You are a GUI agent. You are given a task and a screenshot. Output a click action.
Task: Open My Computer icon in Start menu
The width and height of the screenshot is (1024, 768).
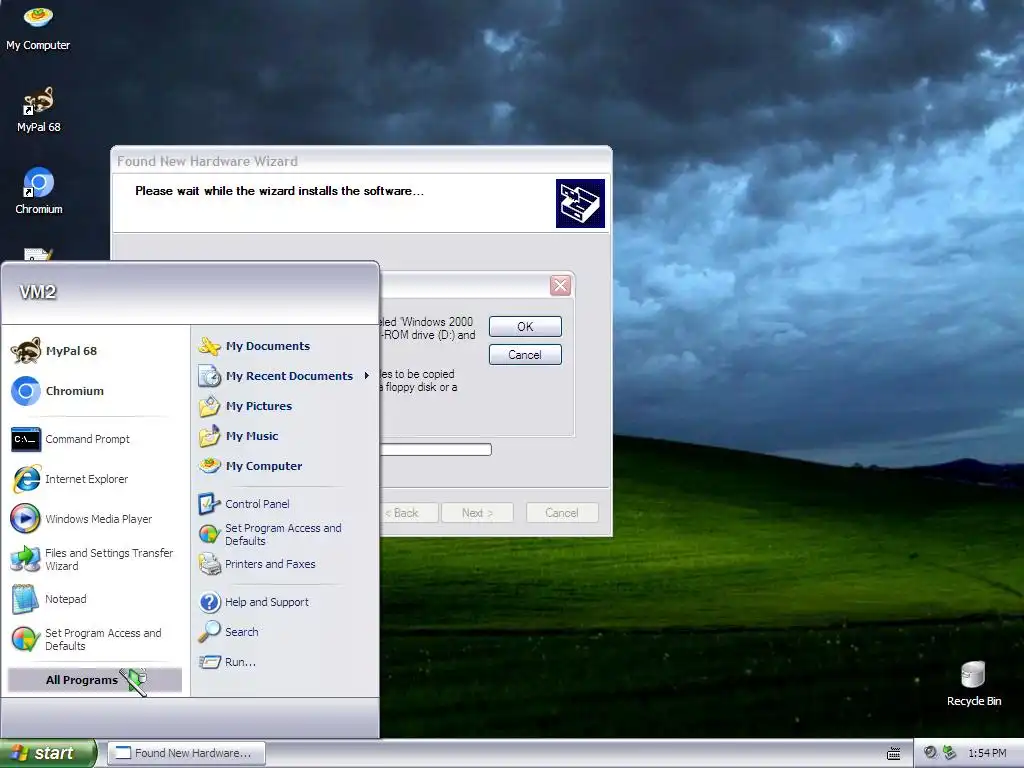pos(210,466)
